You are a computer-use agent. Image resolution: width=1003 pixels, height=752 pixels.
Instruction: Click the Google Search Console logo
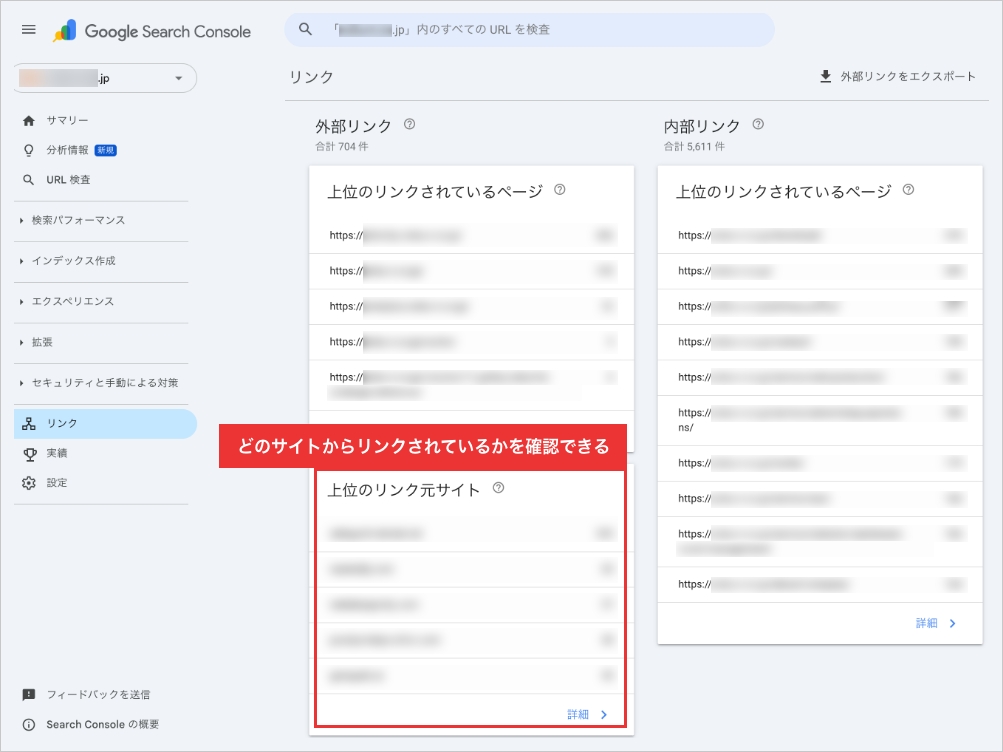click(152, 31)
